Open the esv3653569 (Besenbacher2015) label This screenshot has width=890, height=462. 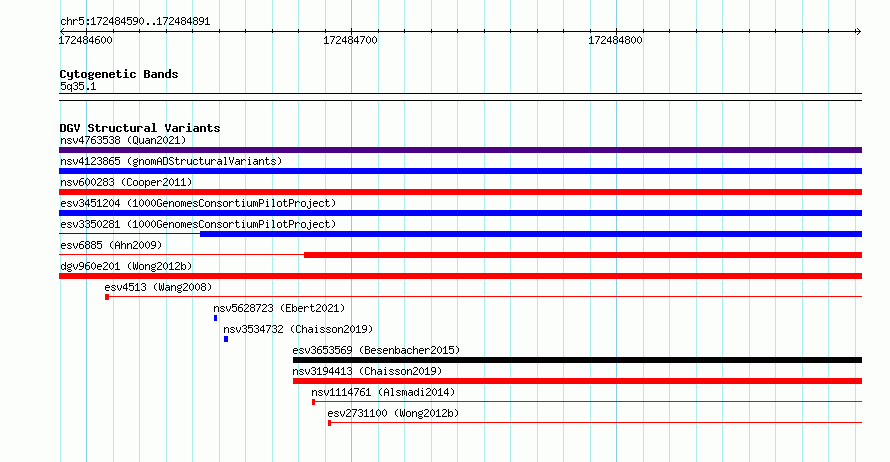[376, 350]
